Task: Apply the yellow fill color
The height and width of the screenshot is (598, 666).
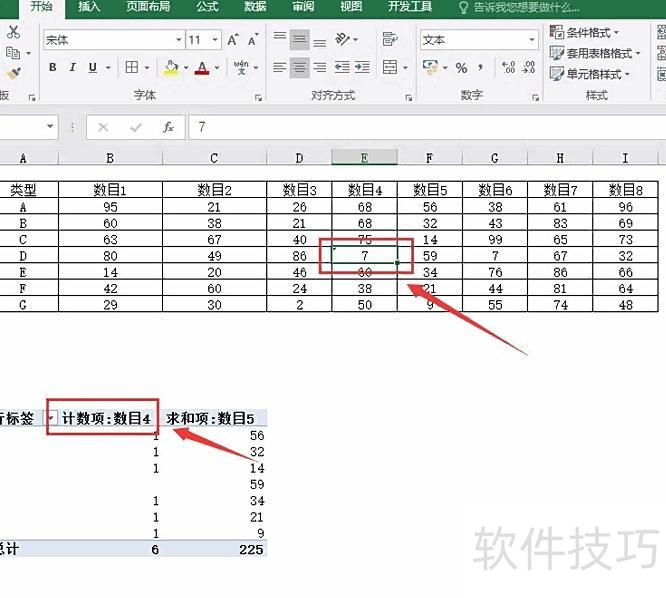Action: click(171, 68)
